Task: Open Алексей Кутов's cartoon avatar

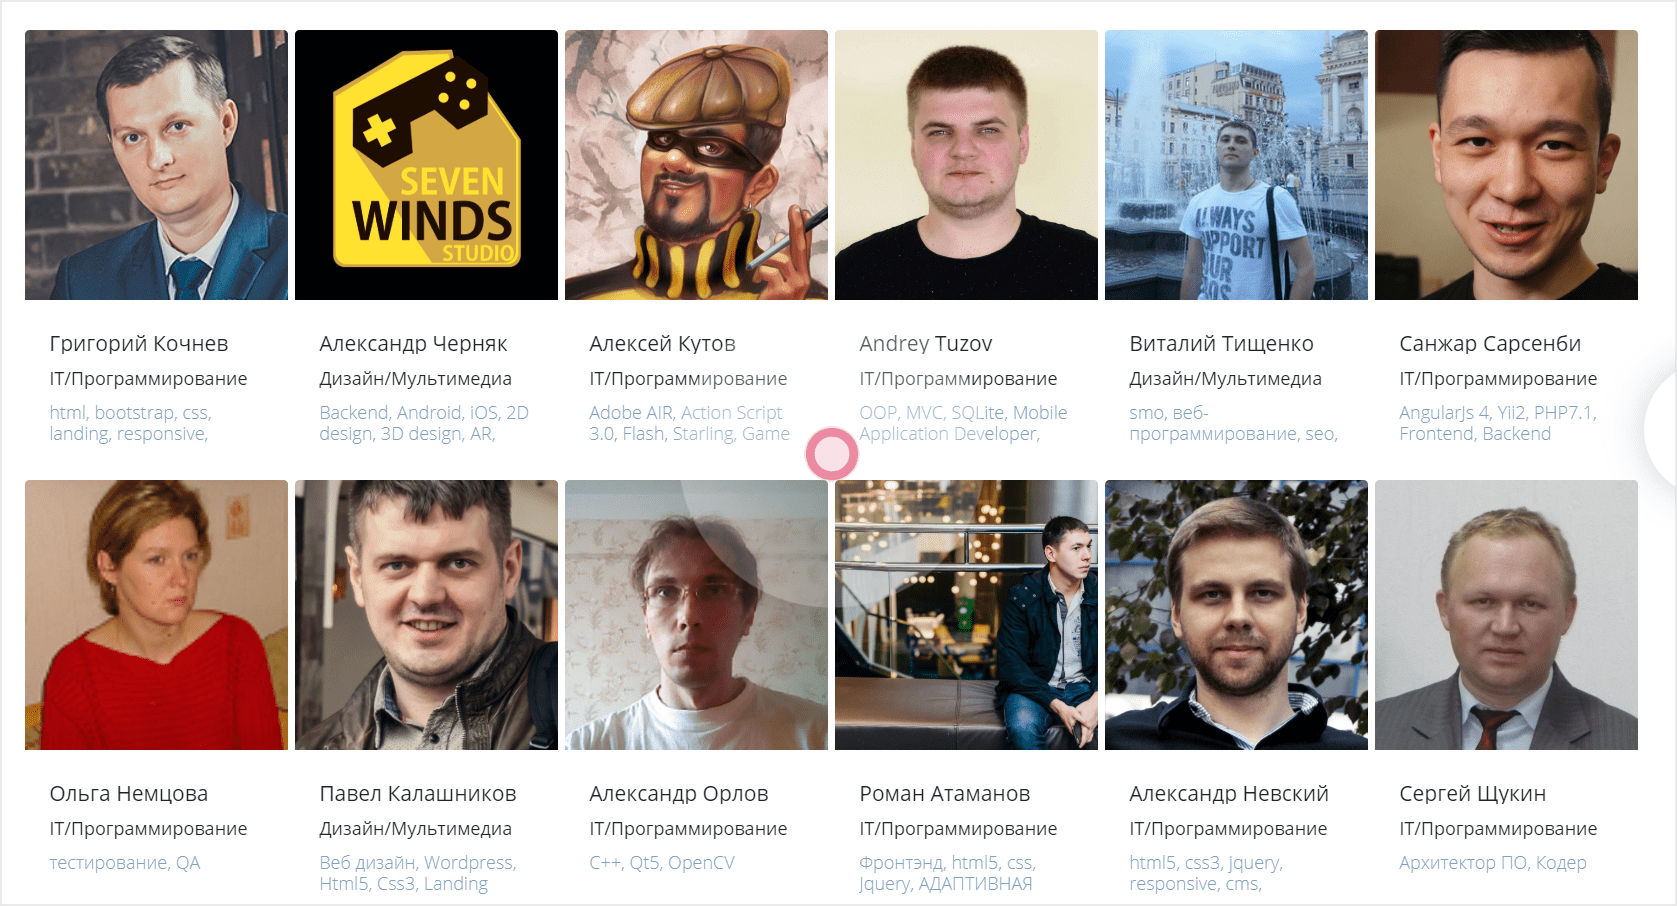Action: (696, 165)
